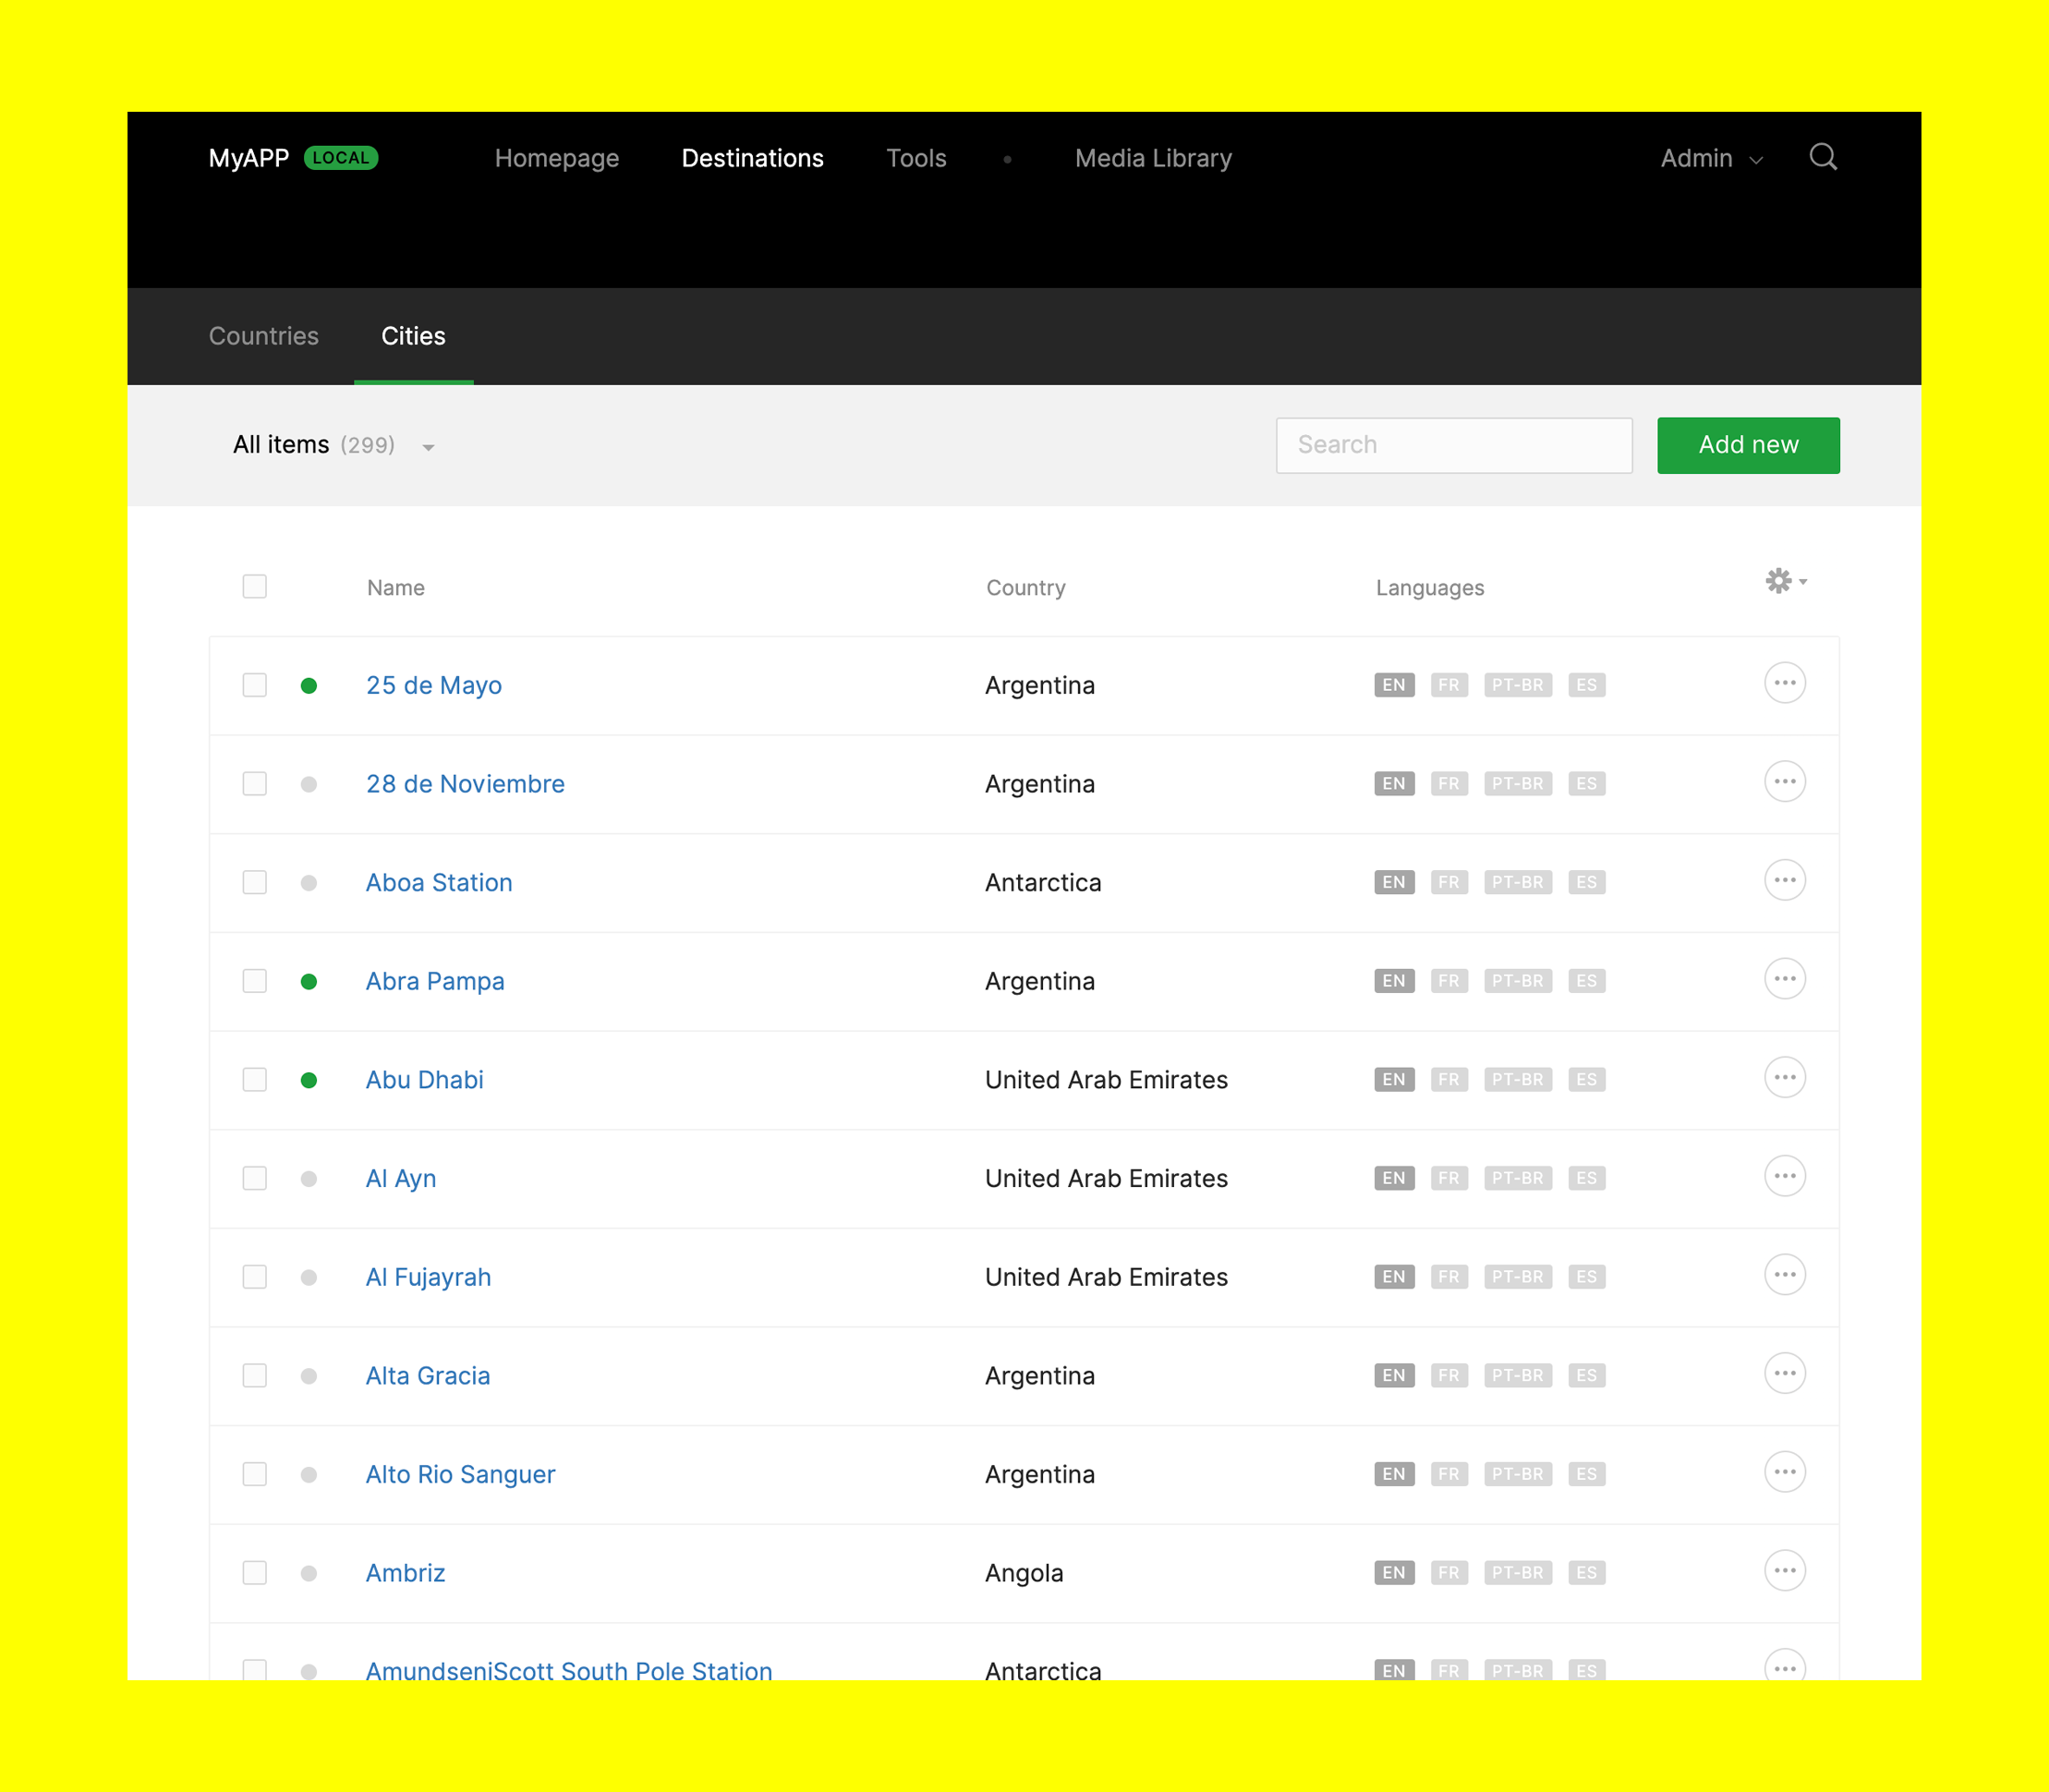Open the Media Library menu item
Viewport: 2049px width, 1792px height.
[x=1152, y=159]
